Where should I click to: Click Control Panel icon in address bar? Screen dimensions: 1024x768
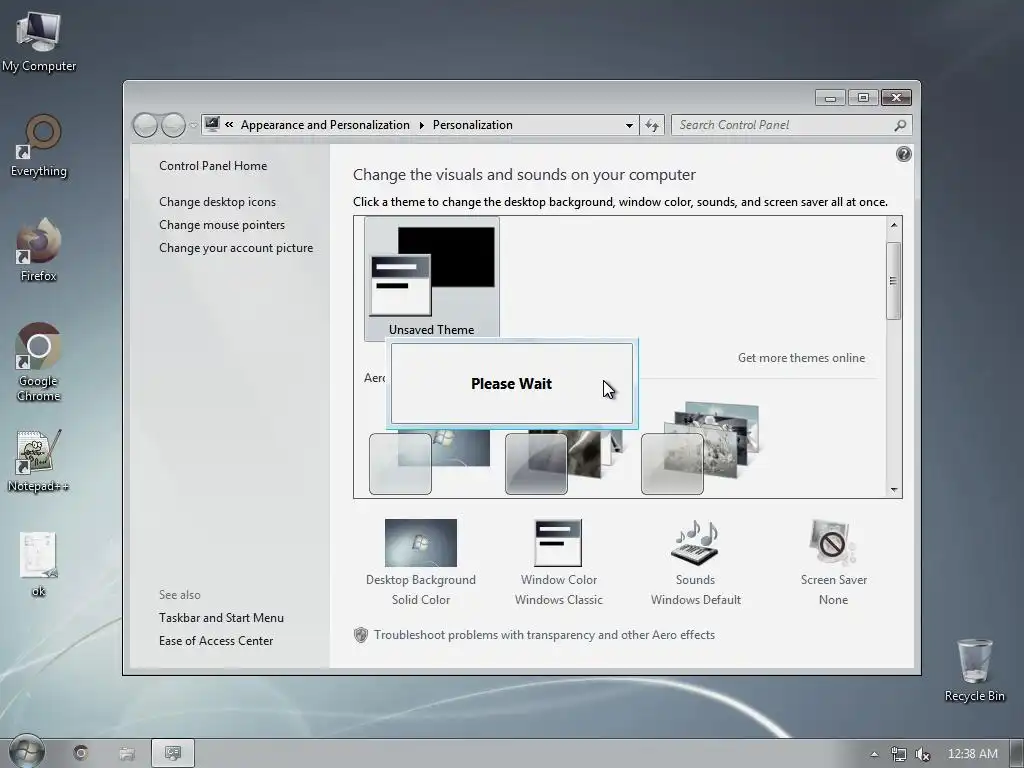pos(212,123)
